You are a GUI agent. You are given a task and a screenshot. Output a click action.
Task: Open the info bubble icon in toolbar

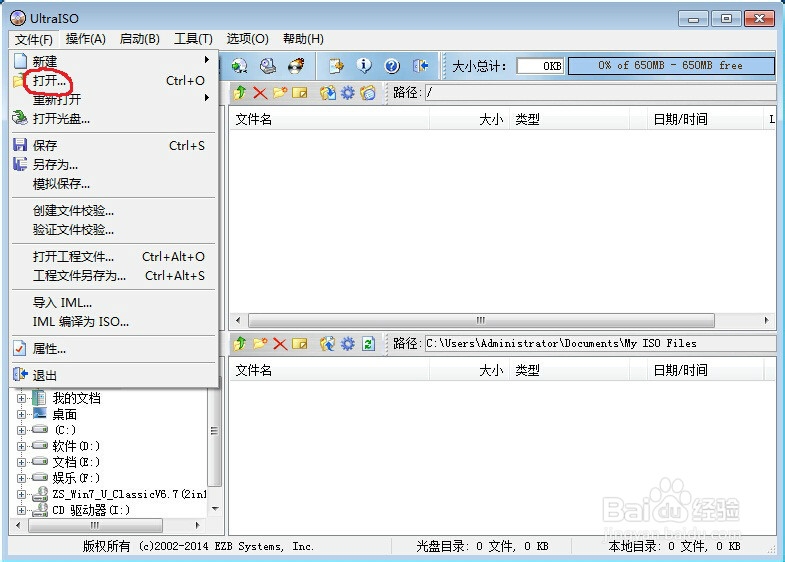364,66
